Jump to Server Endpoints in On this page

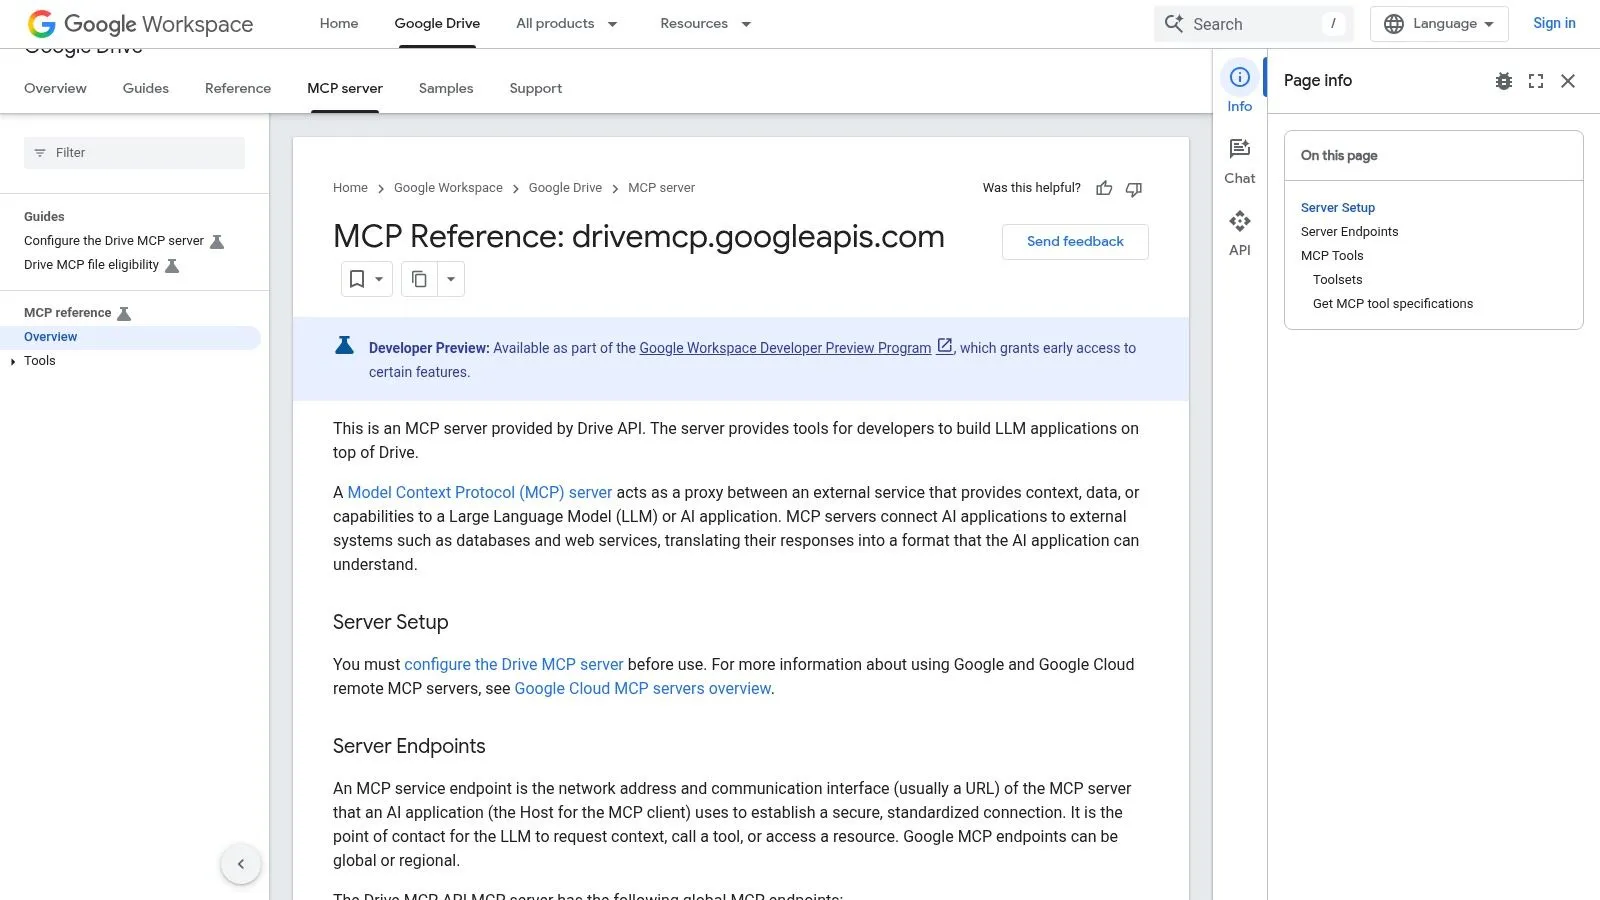coord(1350,231)
